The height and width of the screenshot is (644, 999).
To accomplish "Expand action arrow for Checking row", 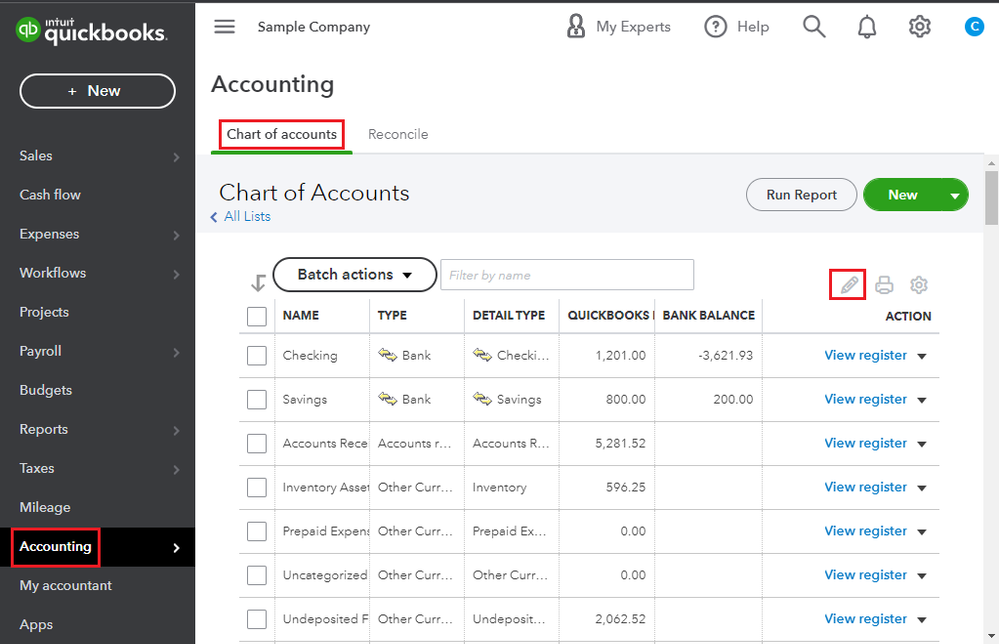I will [x=922, y=356].
